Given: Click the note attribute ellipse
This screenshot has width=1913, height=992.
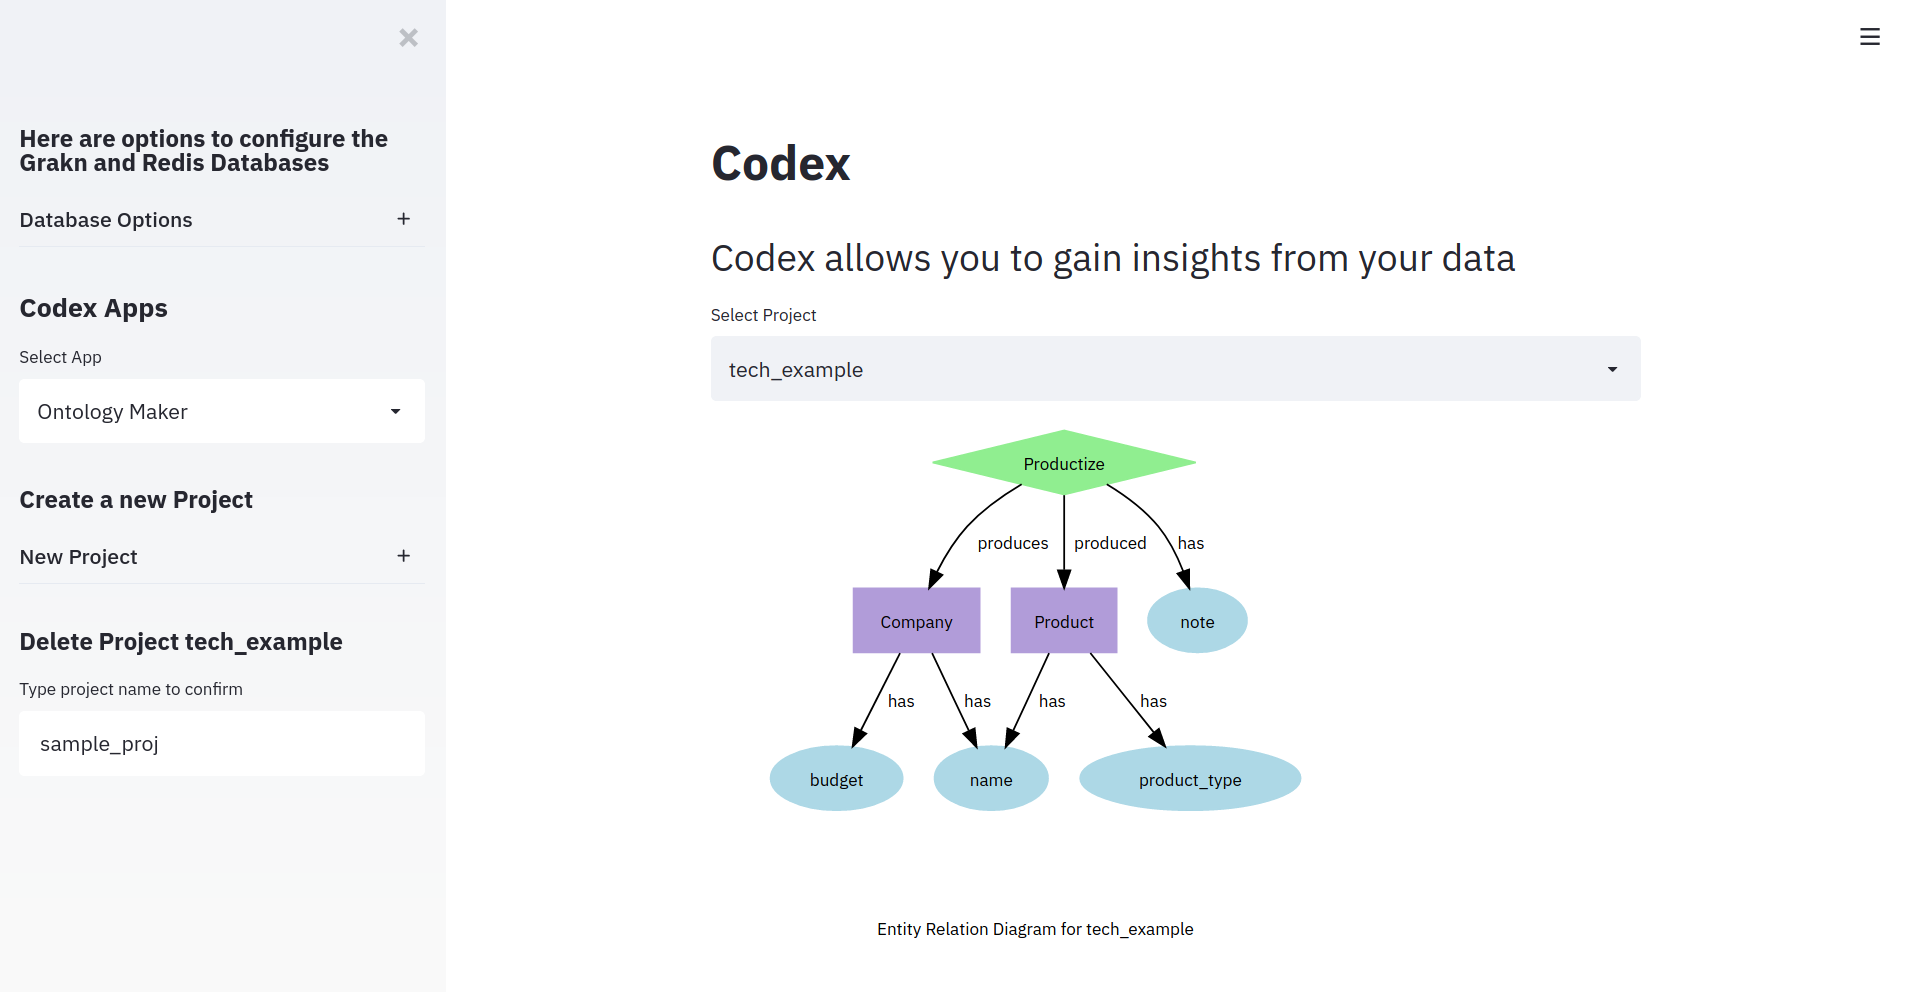Looking at the screenshot, I should point(1196,621).
